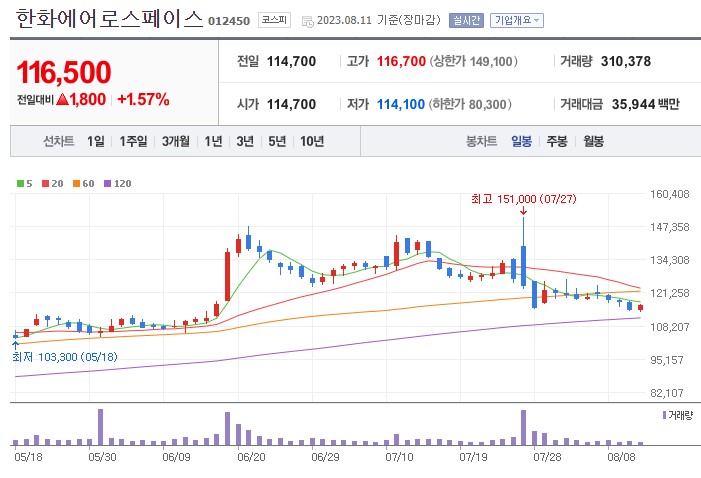Click the 2023.08.11 기준(장마감) date text
The image size is (701, 478).
[379, 21]
